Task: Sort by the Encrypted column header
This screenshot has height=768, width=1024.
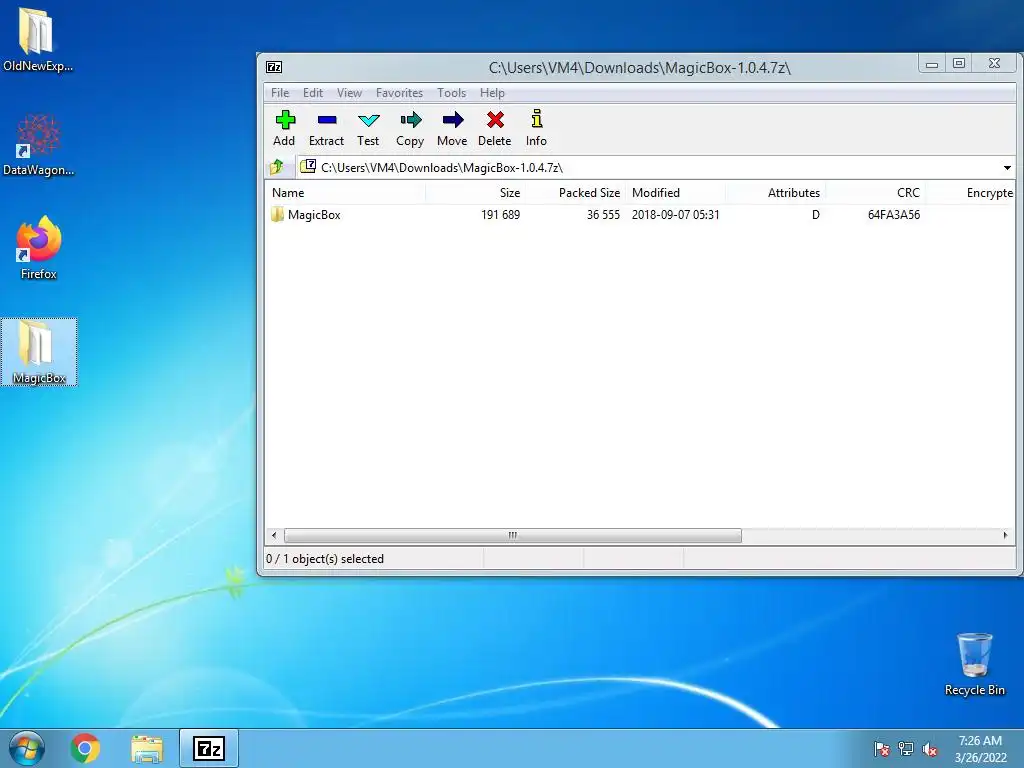Action: pyautogui.click(x=970, y=193)
